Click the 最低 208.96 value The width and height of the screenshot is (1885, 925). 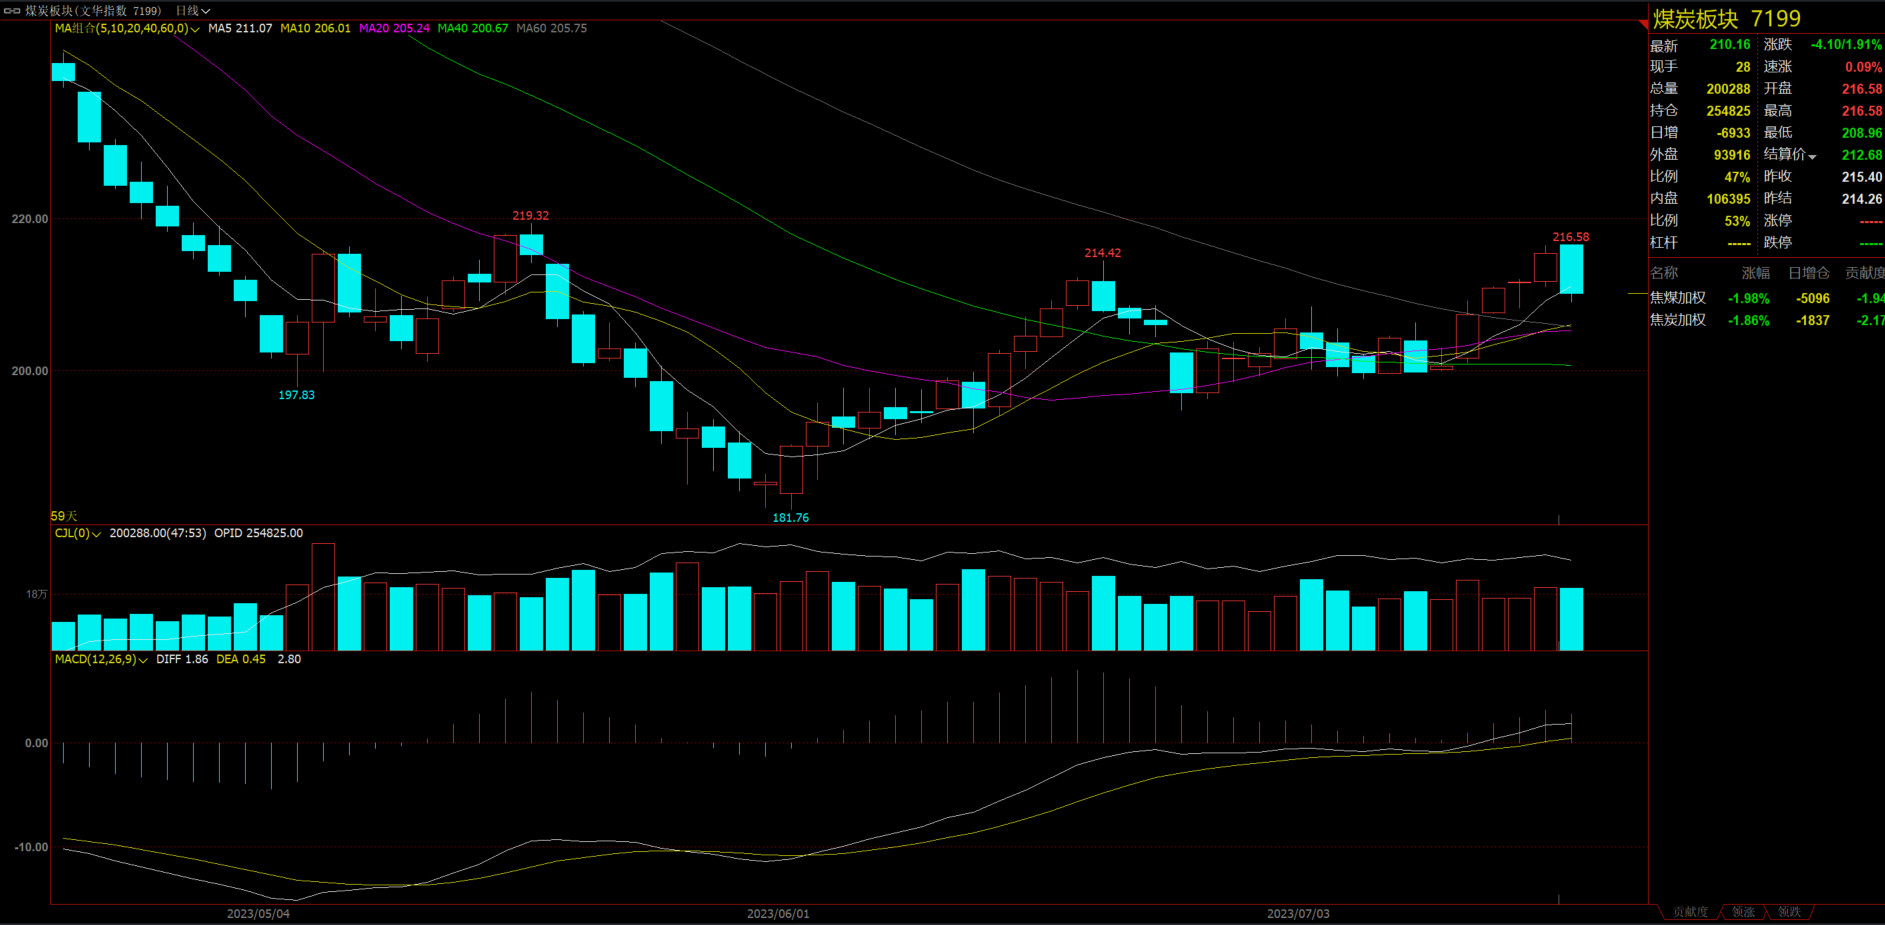pos(1862,133)
